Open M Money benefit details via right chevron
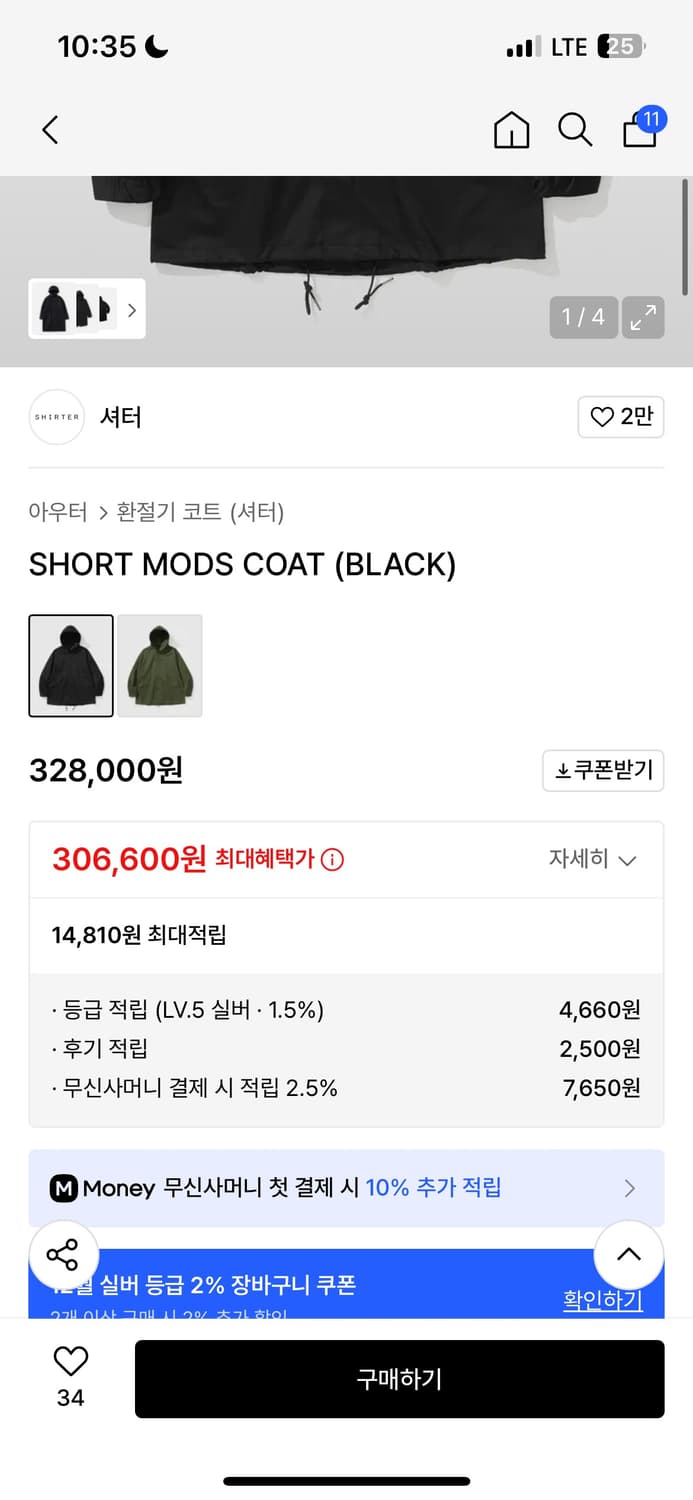The image size is (693, 1500). coord(629,1188)
